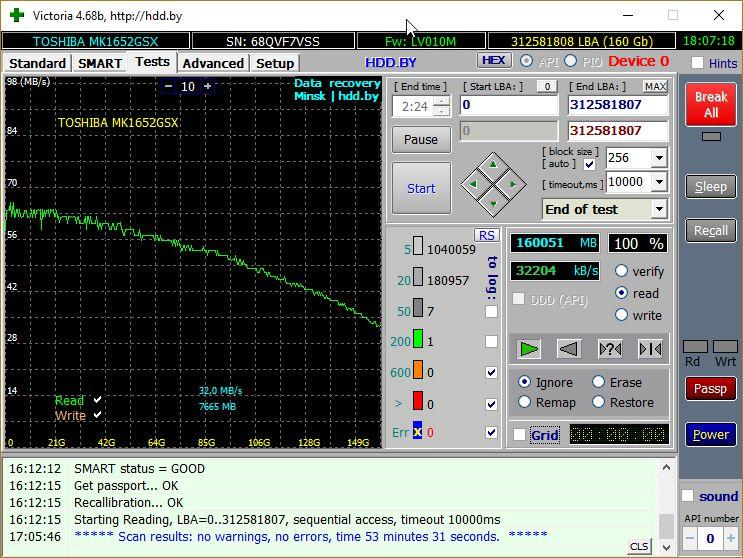This screenshot has width=743, height=558.
Task: Click the Sleep button
Action: (x=711, y=187)
